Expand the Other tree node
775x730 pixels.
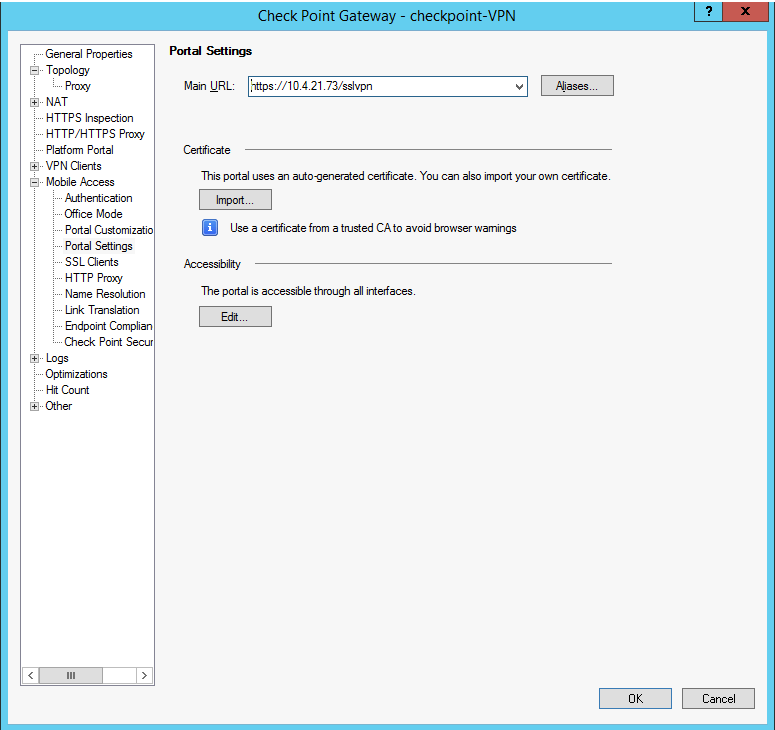tap(35, 406)
